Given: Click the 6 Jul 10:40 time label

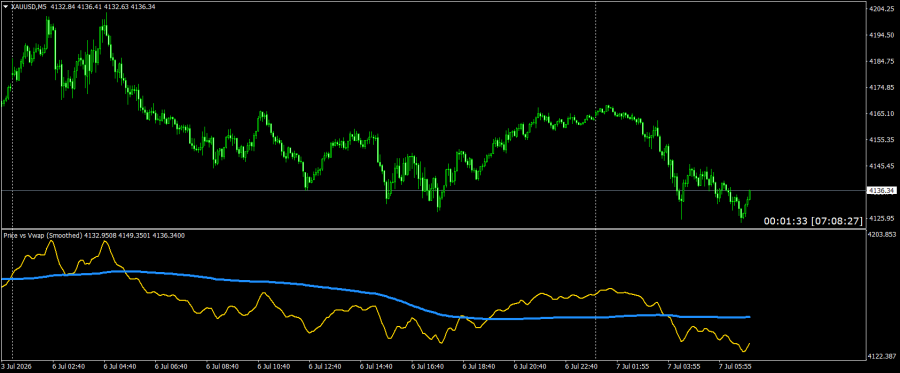Looking at the screenshot, I should 274,365.
